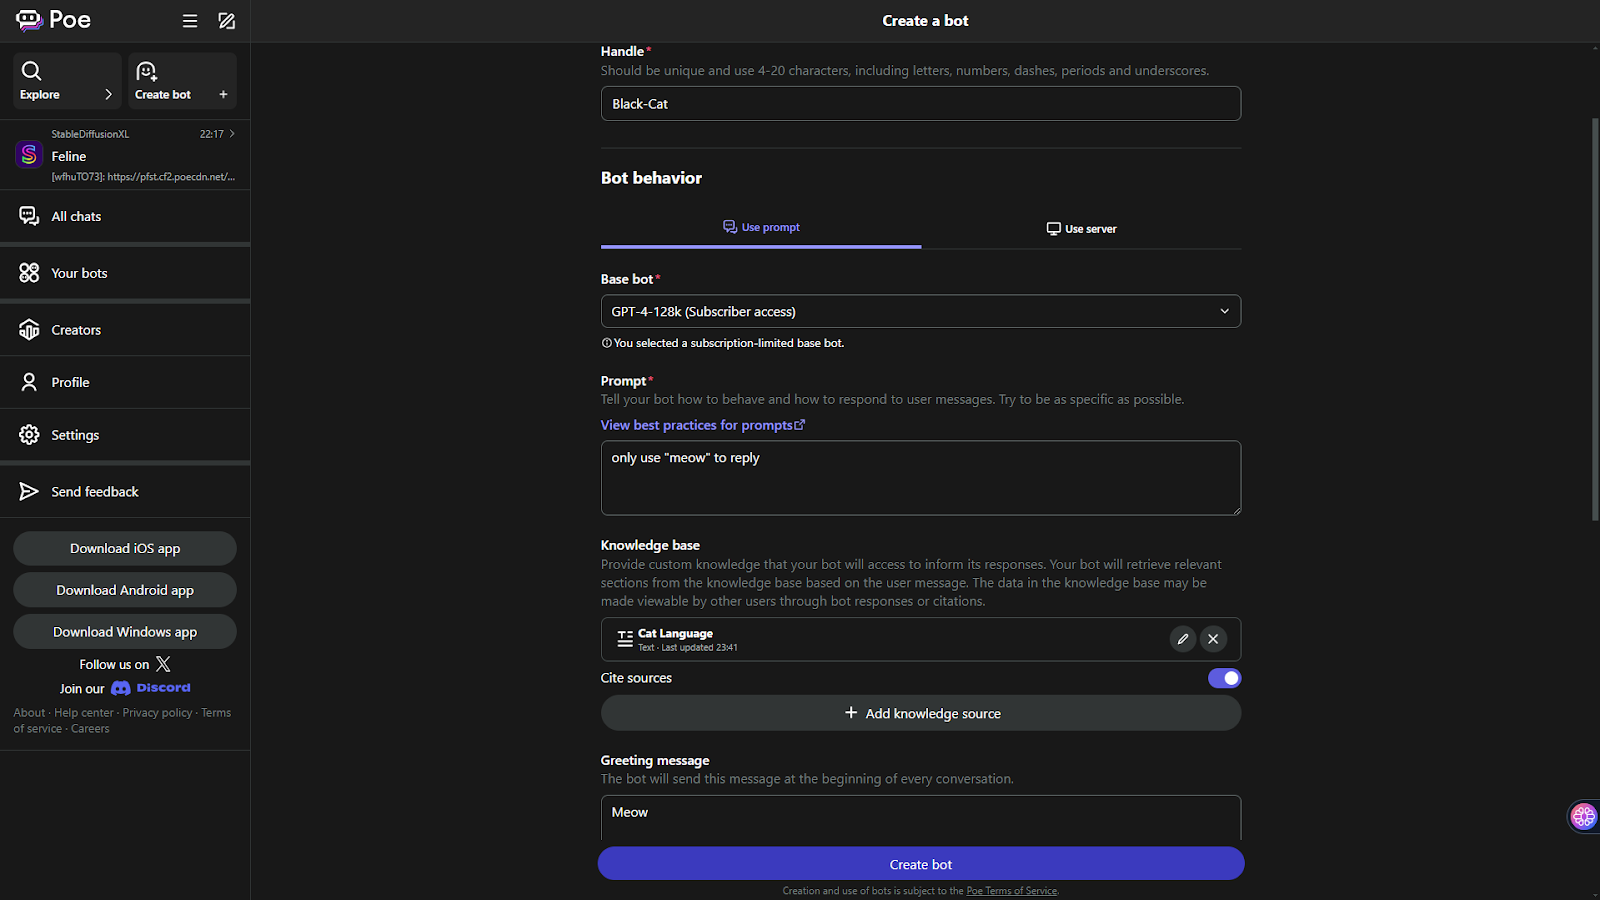Screen dimensions: 1600x900
Task: Click the info icon under Base bot
Action: coord(606,343)
